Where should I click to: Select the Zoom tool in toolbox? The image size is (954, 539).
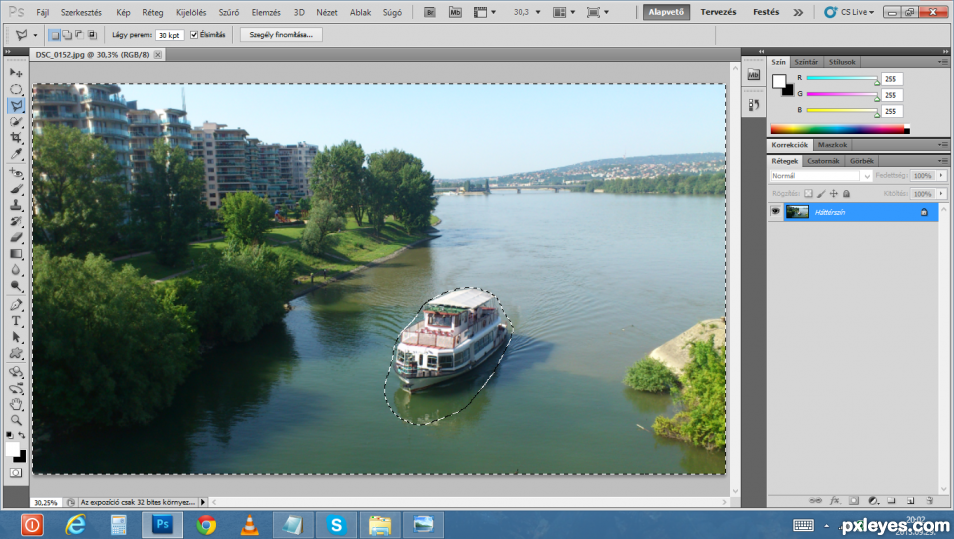[x=16, y=420]
